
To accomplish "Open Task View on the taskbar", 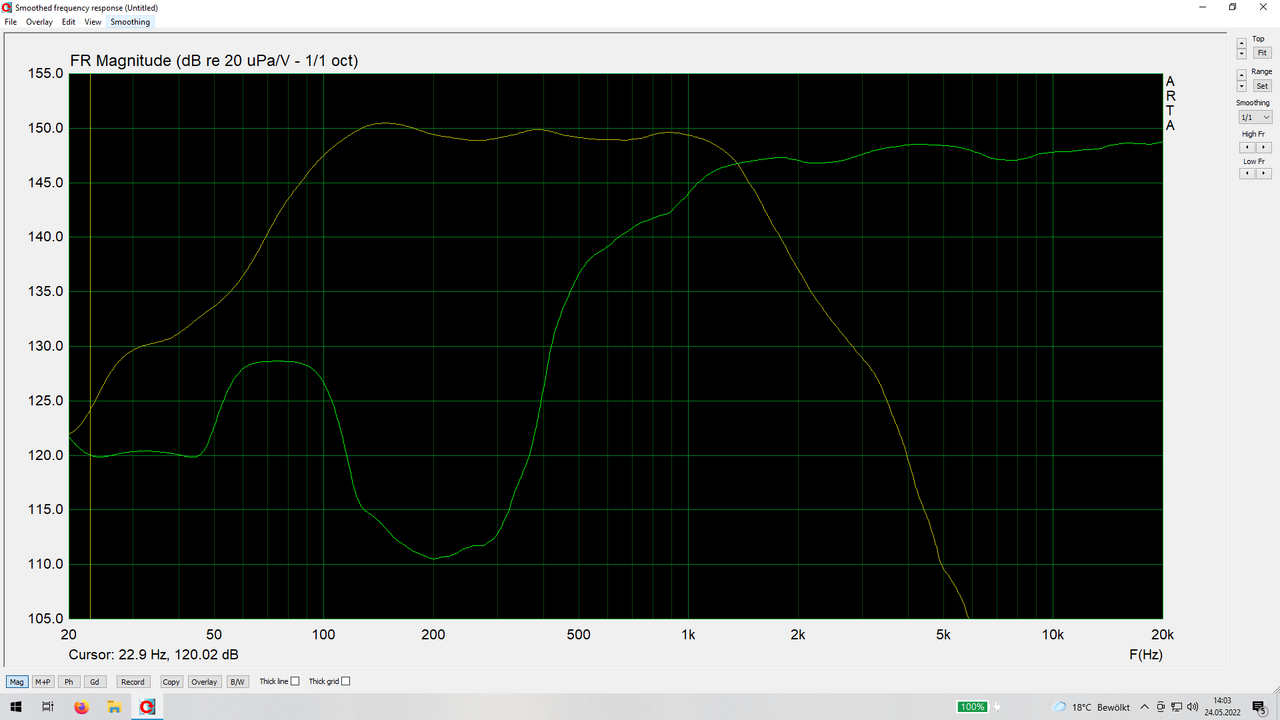I will (48, 707).
